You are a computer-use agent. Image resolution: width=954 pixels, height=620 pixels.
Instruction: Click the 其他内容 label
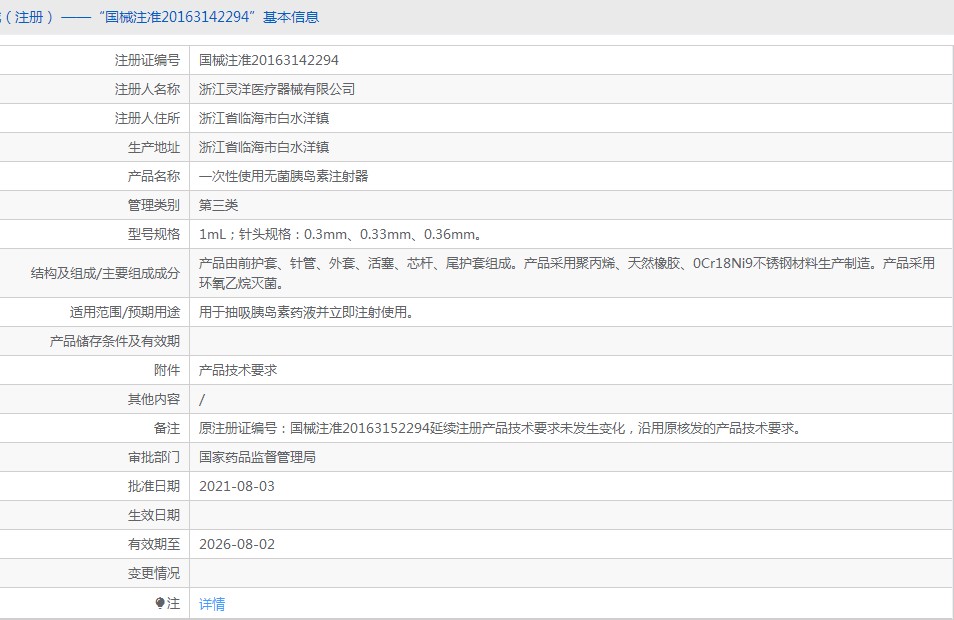pos(154,399)
